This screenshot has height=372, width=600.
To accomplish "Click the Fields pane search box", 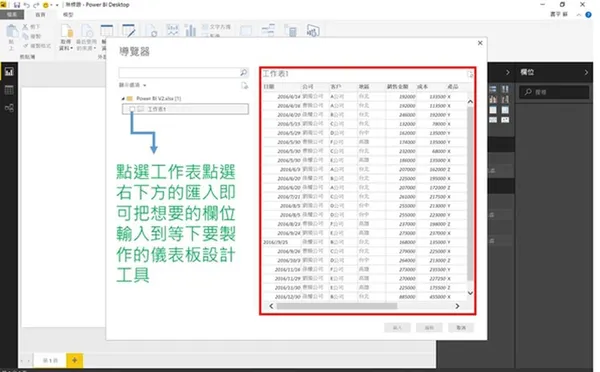I will click(x=554, y=92).
